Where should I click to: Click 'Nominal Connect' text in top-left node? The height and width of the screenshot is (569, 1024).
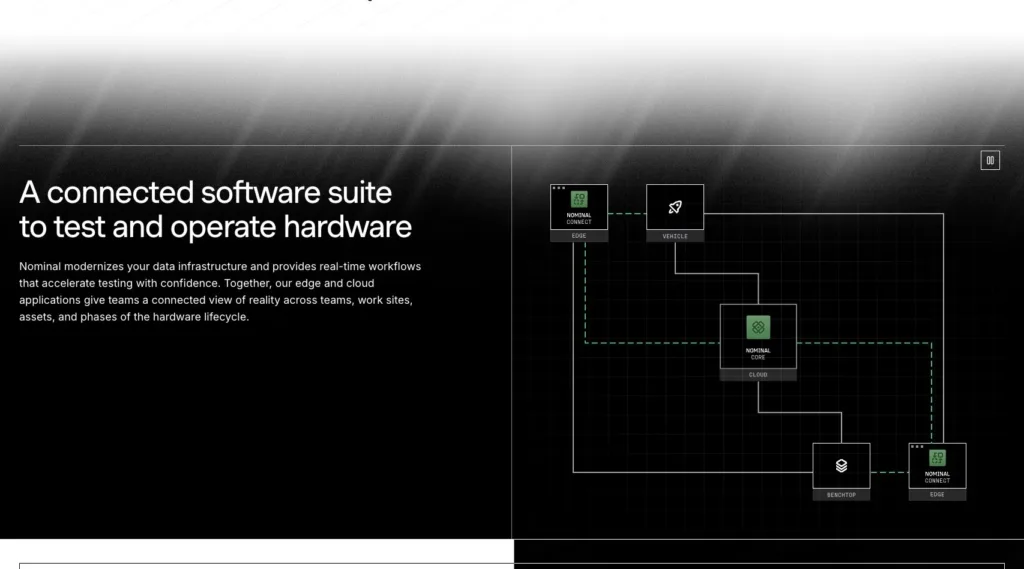click(579, 218)
